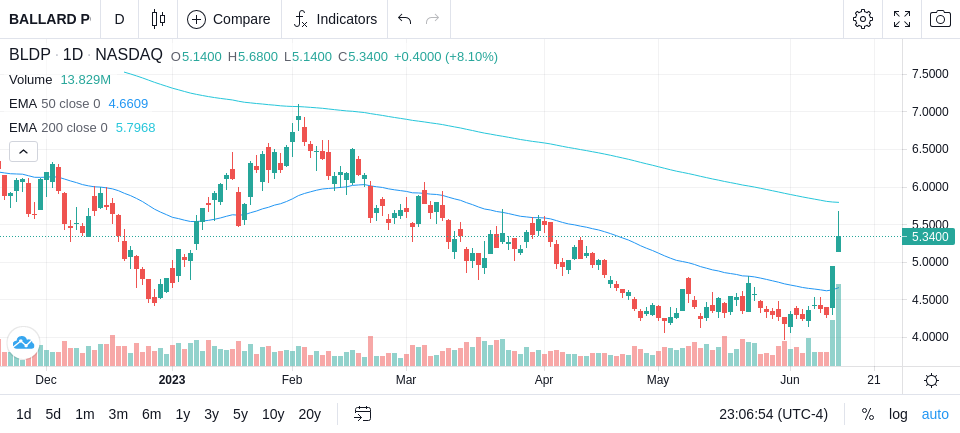This screenshot has height=433, width=960.
Task: Set range to 20y
Action: click(309, 415)
